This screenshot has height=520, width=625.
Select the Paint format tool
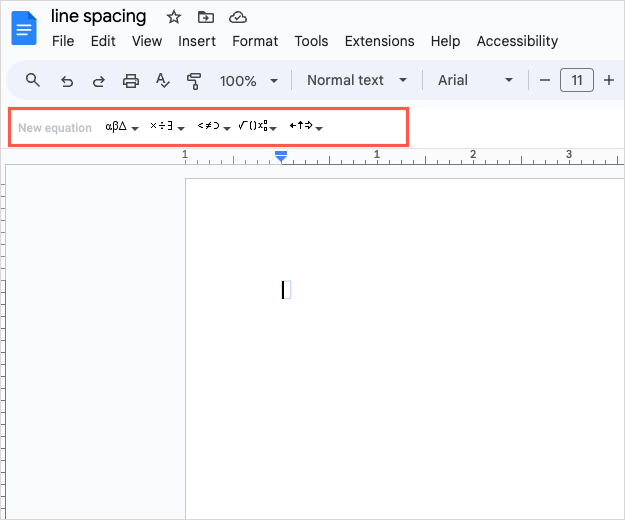pos(194,81)
